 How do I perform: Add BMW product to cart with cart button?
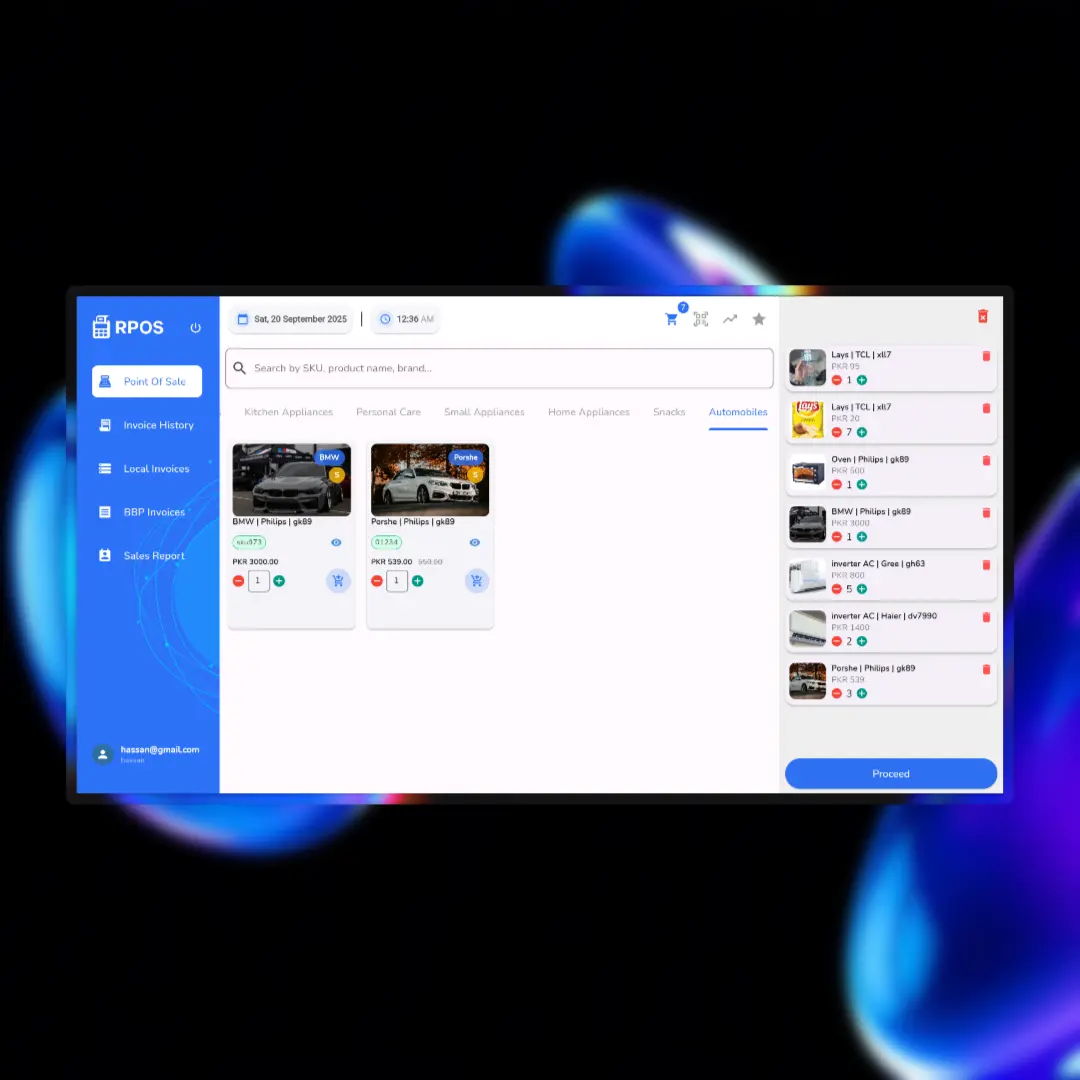[338, 581]
